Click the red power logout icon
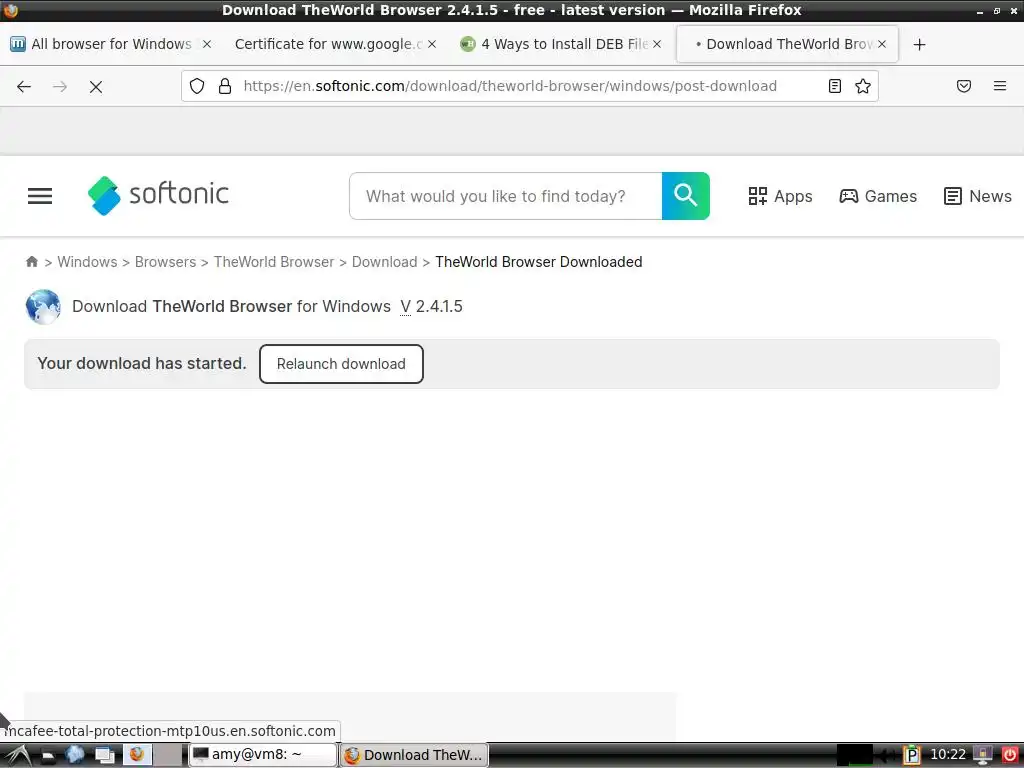This screenshot has height=768, width=1024. coord(1009,756)
